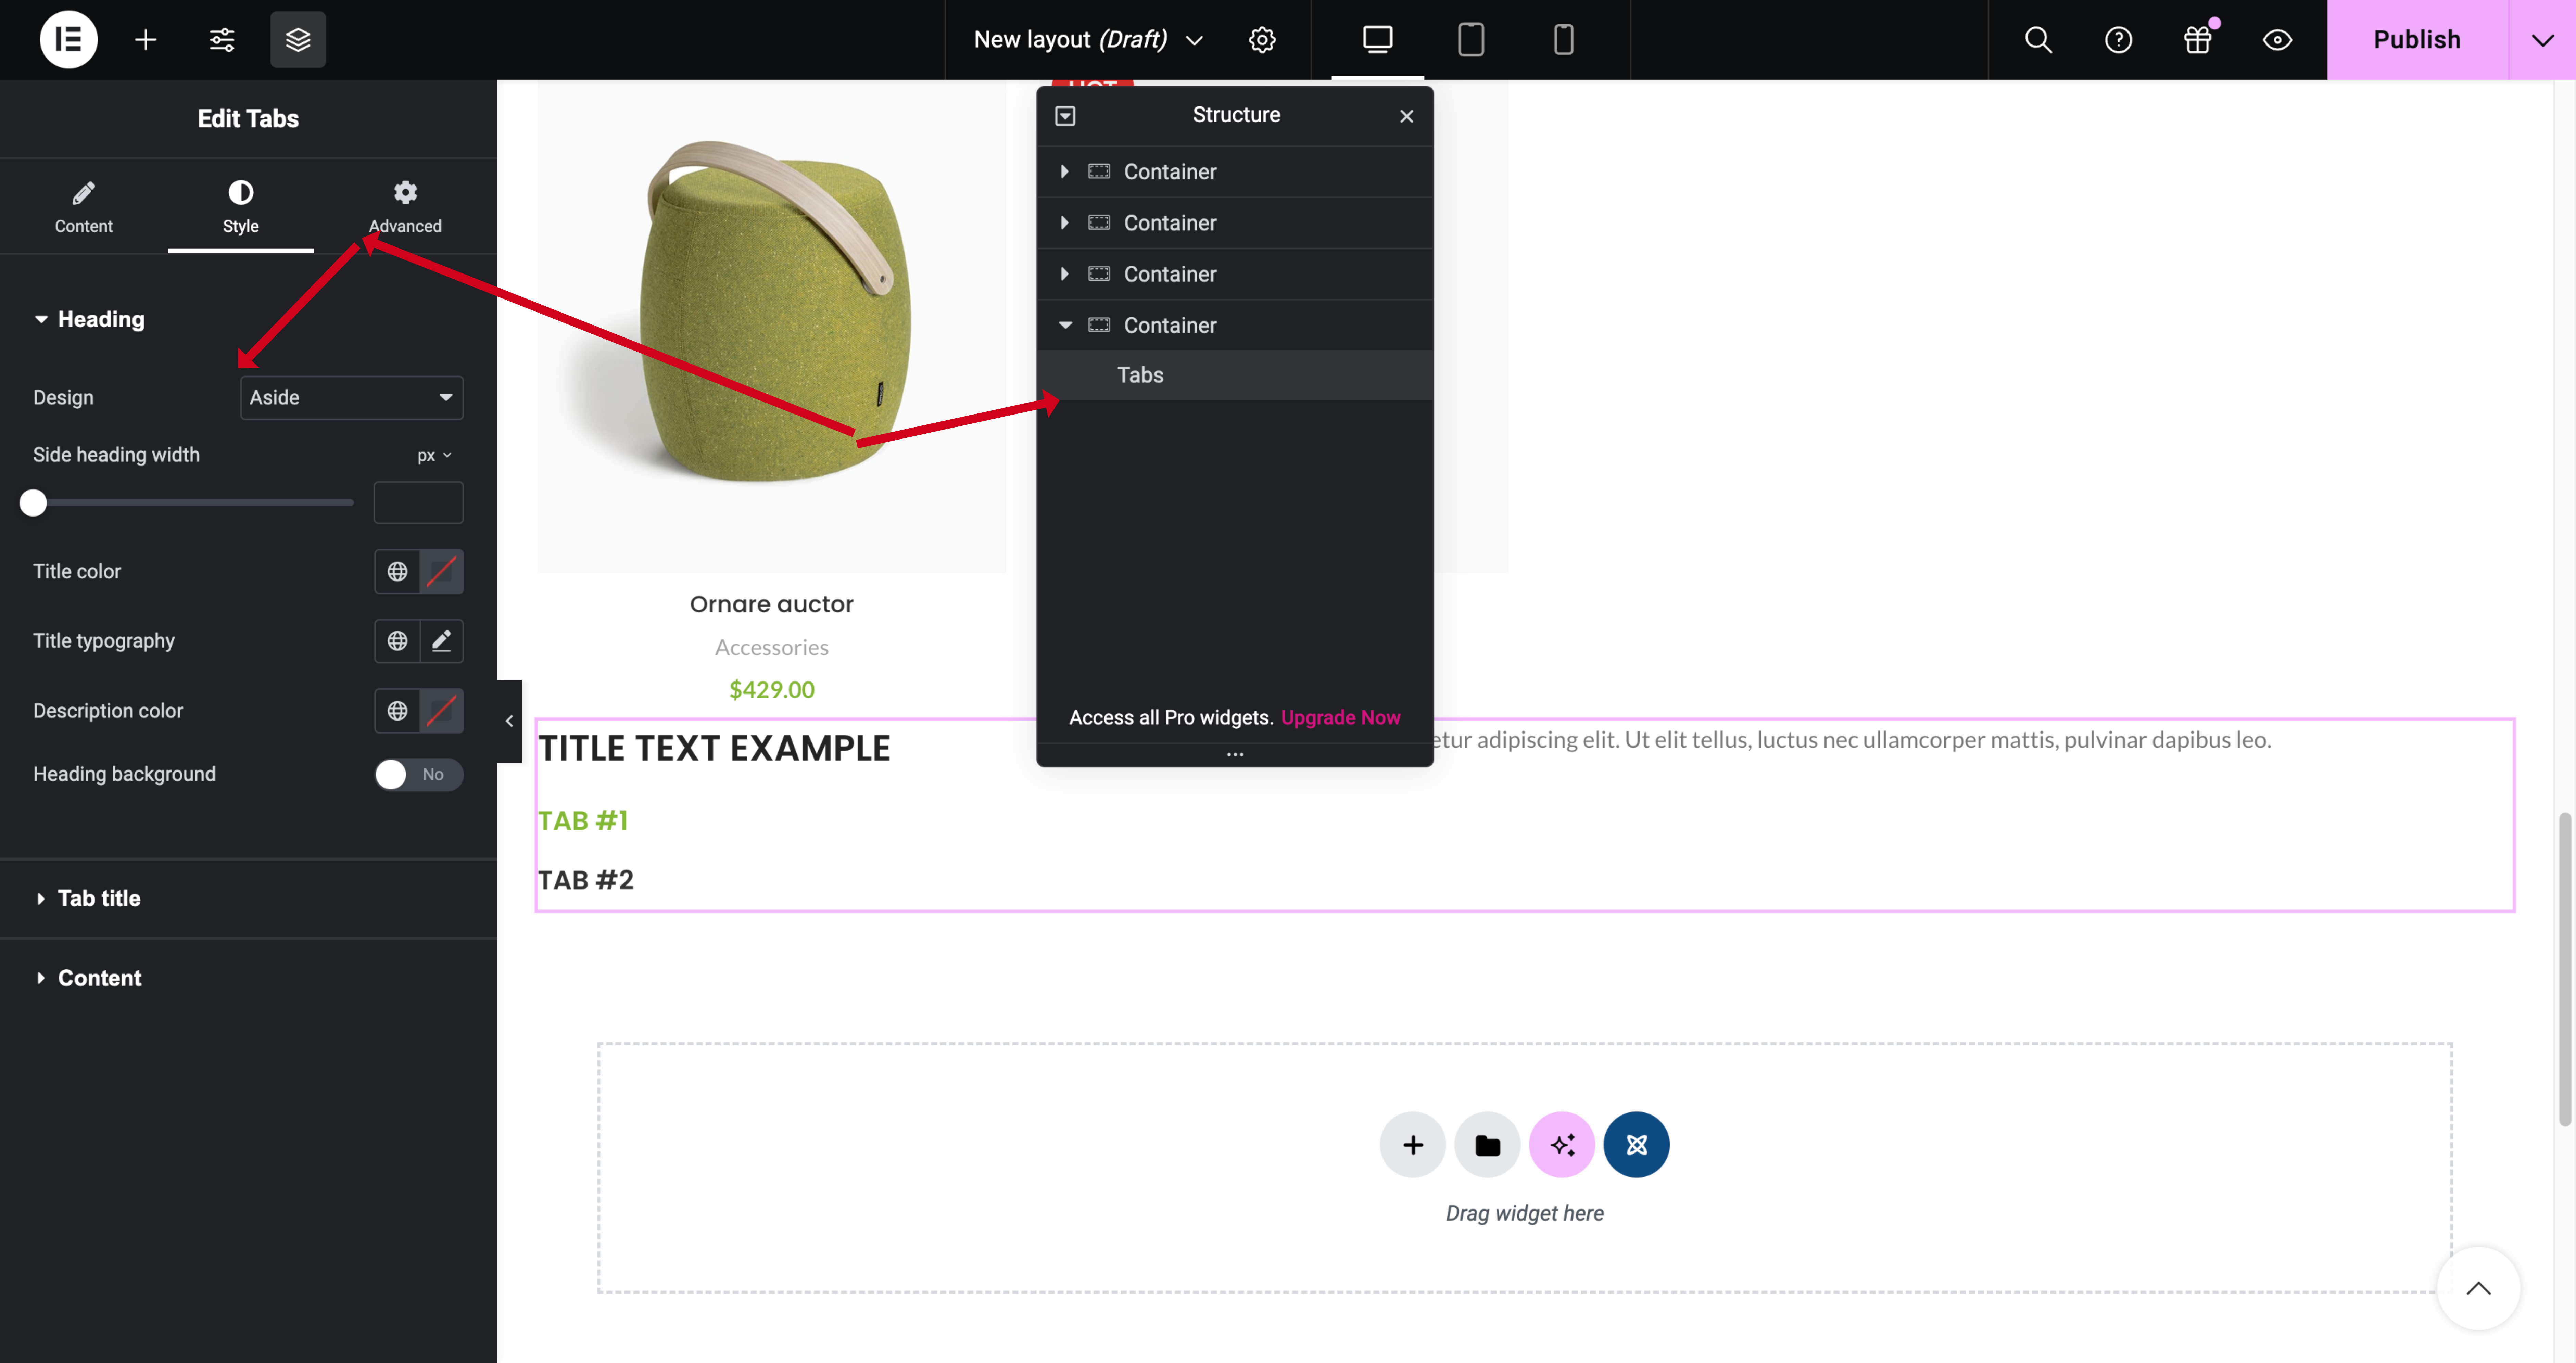Select TAB #1 in the tabs widget
Viewport: 2576px width, 1363px height.
tap(583, 821)
